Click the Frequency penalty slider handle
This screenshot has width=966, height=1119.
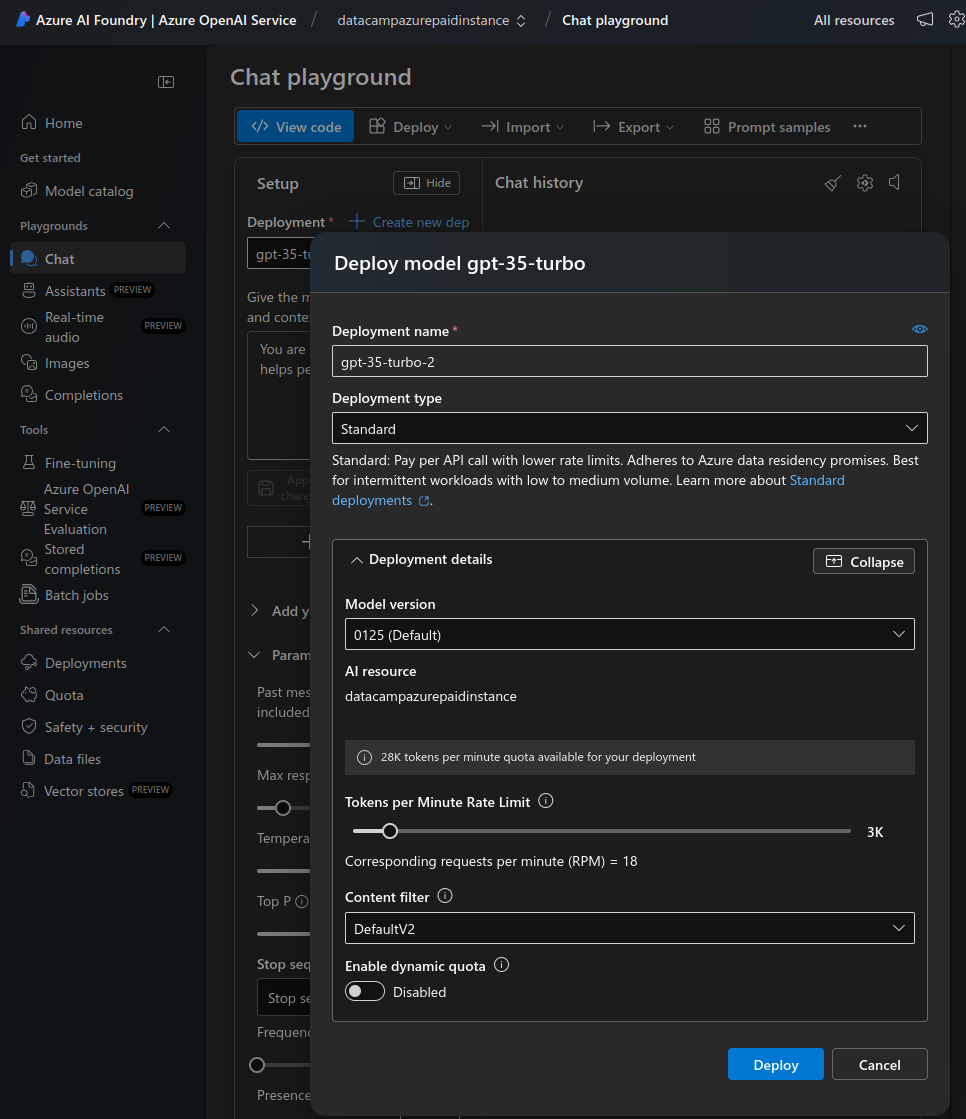tap(257, 1065)
